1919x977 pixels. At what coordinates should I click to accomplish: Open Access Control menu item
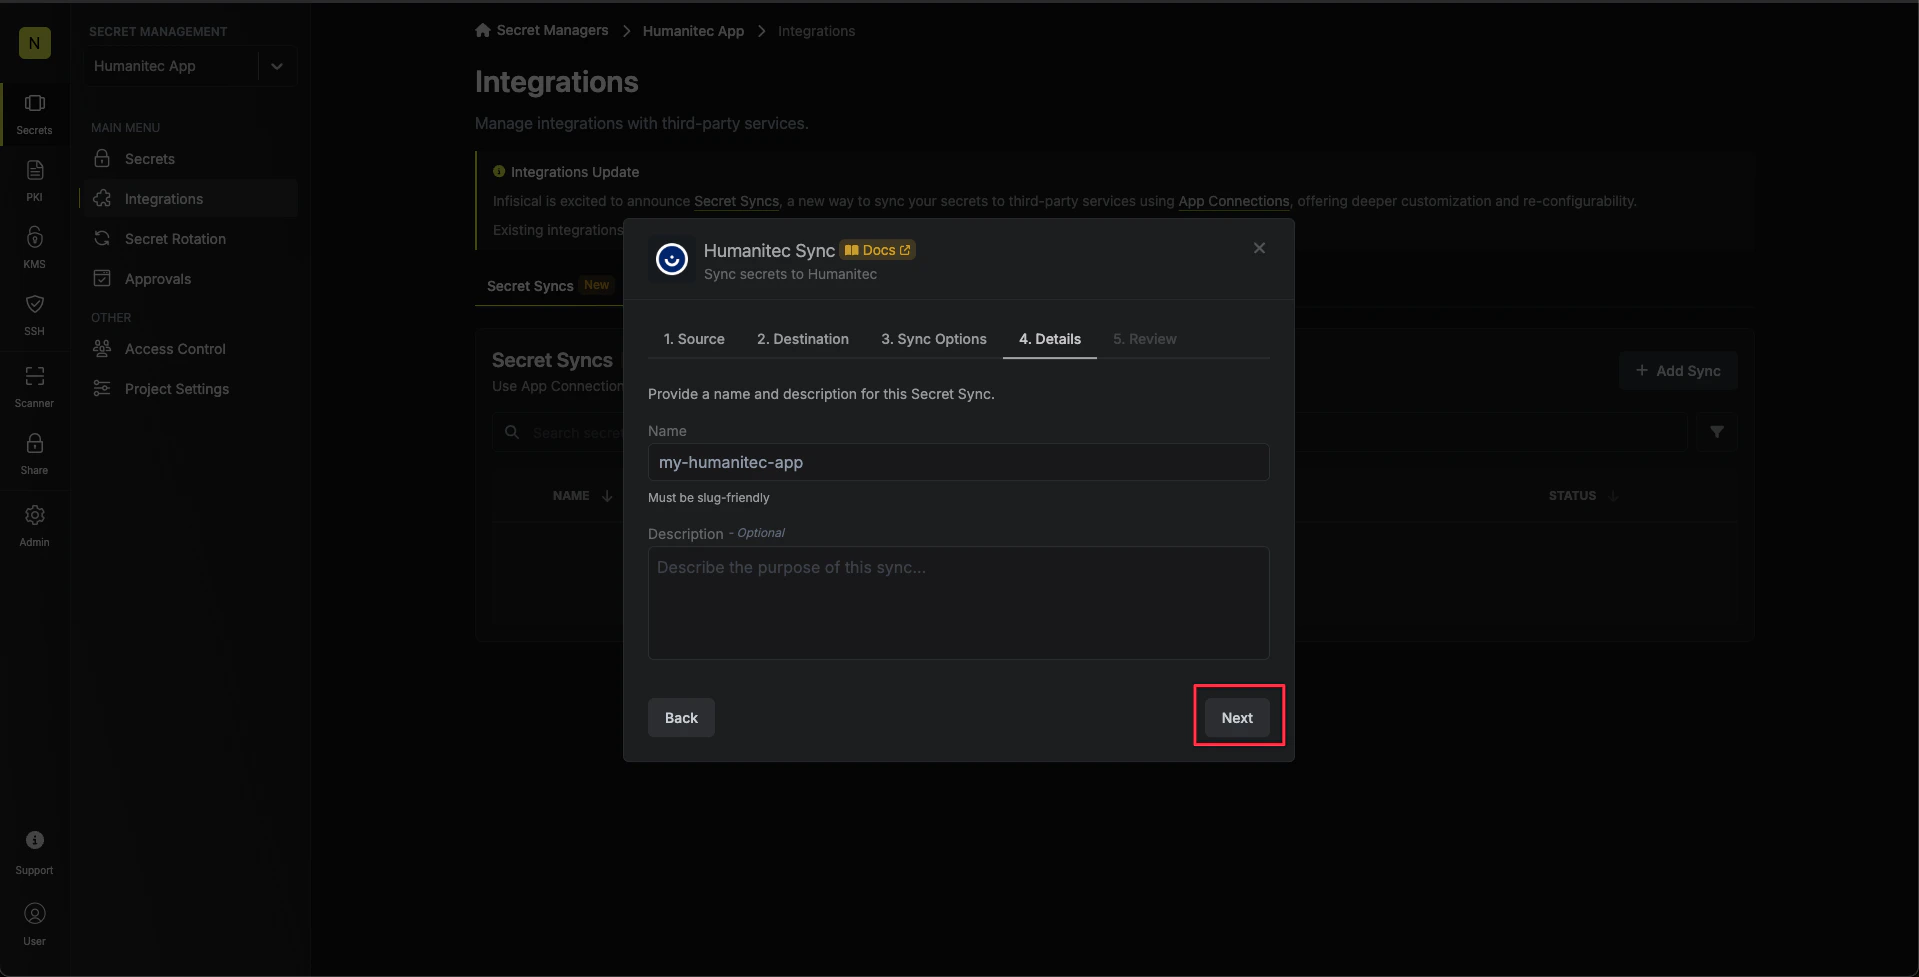(188, 349)
